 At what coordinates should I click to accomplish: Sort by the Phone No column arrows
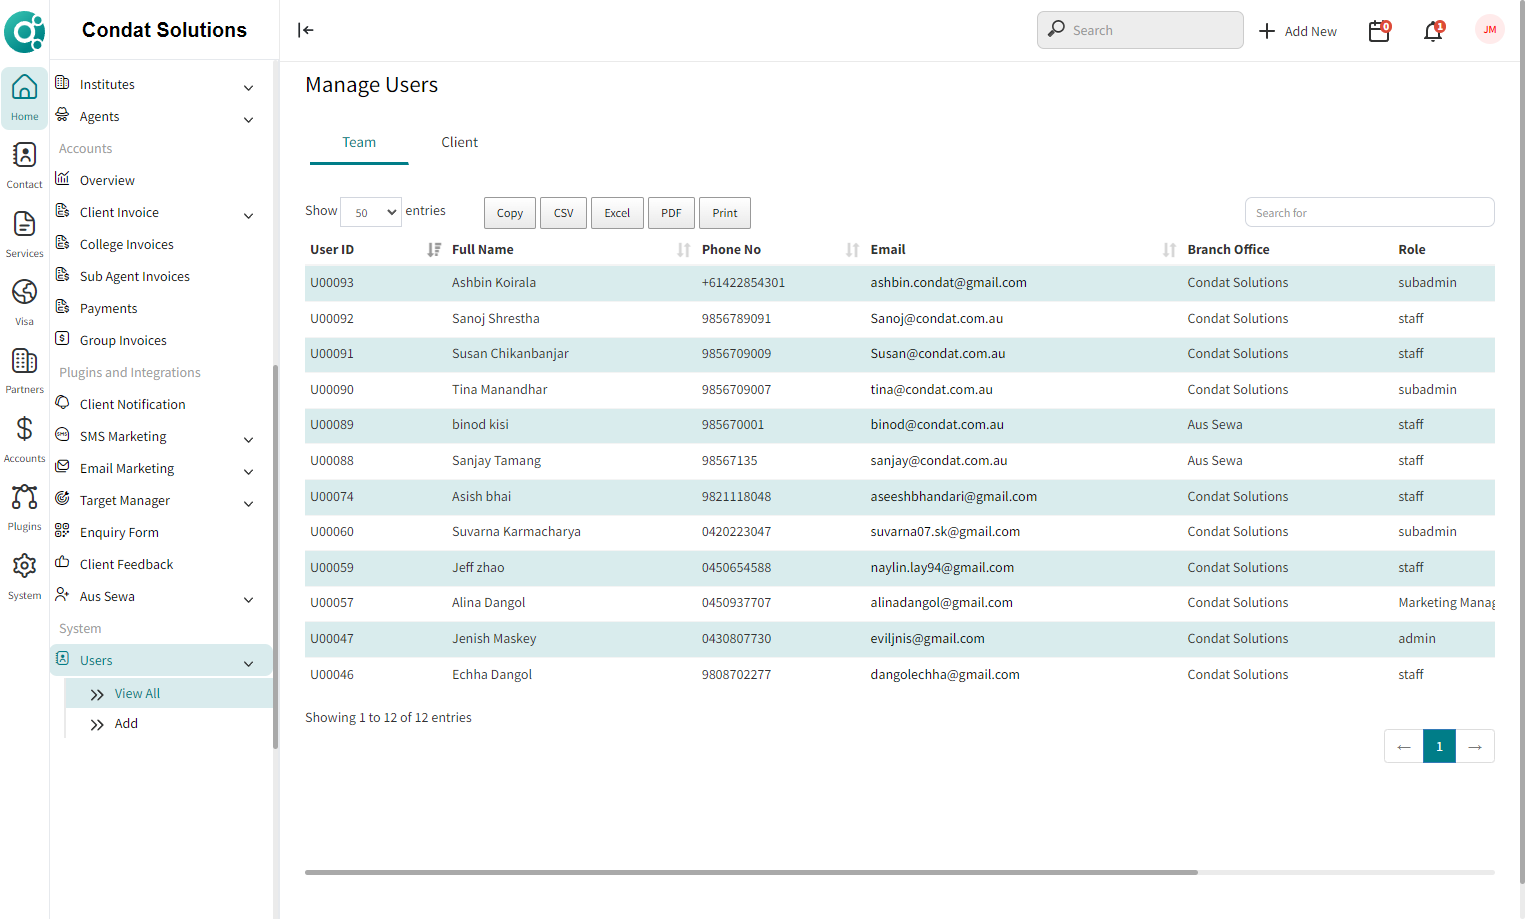point(853,250)
